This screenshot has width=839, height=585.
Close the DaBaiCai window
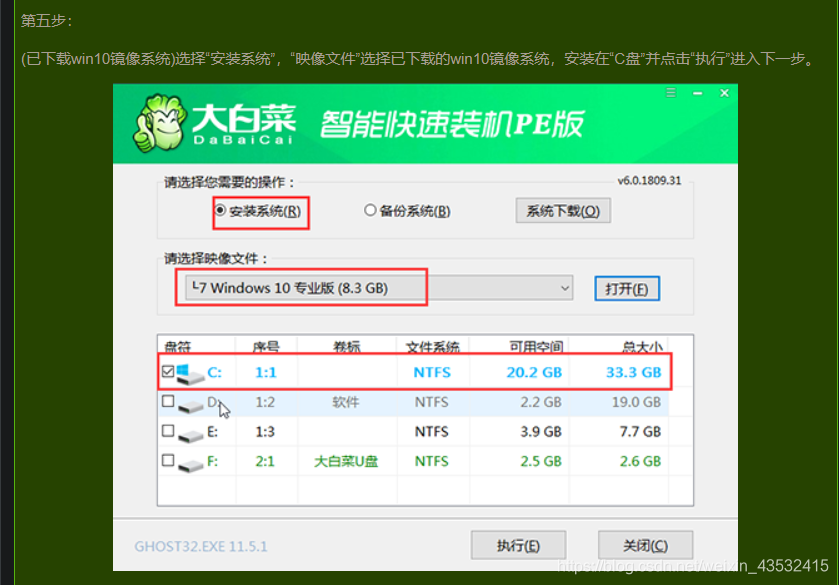tap(724, 93)
